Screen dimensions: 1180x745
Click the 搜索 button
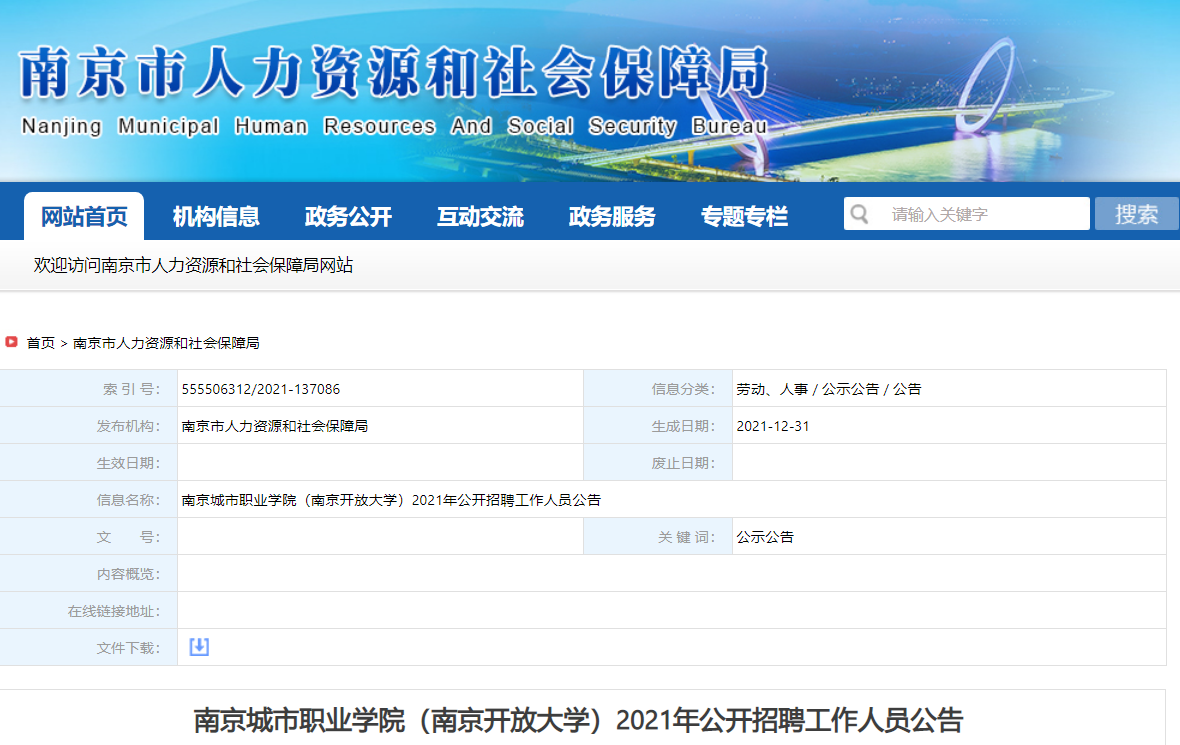point(1136,214)
